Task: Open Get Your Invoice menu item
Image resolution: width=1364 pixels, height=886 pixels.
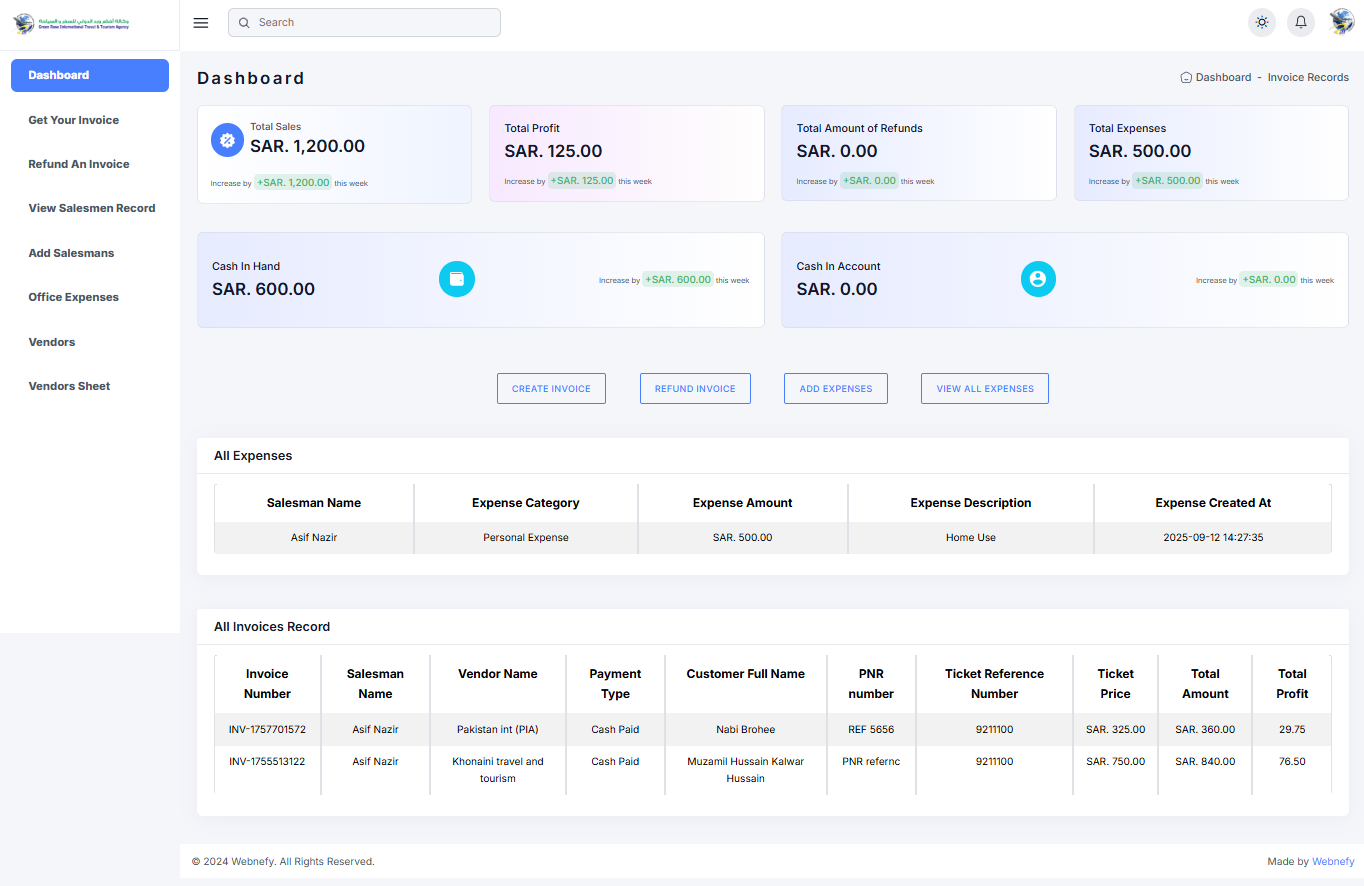Action: tap(74, 120)
